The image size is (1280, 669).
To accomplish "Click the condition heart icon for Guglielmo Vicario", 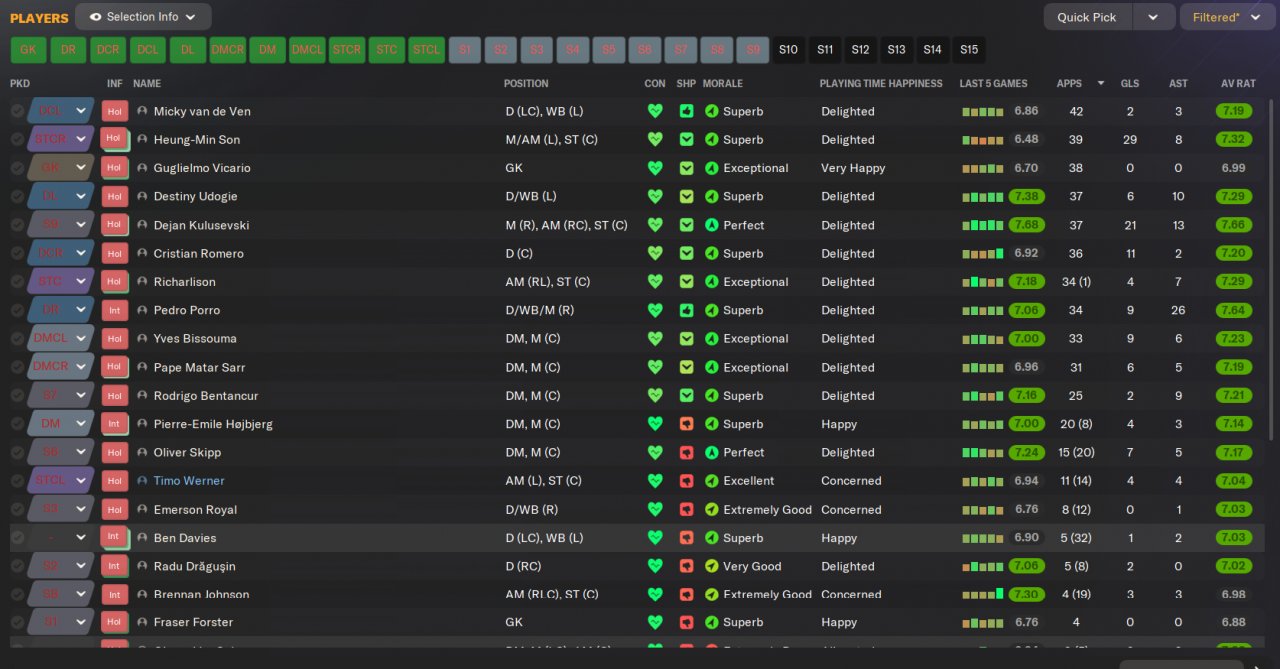I will [655, 168].
